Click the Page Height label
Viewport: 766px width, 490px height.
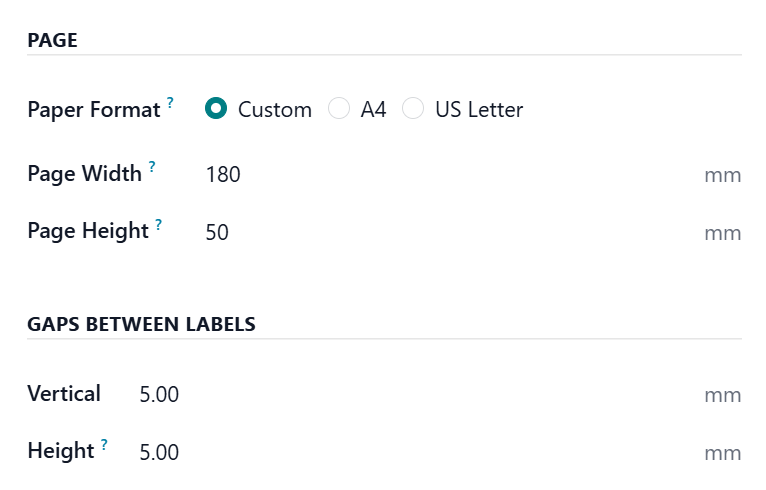coord(88,231)
